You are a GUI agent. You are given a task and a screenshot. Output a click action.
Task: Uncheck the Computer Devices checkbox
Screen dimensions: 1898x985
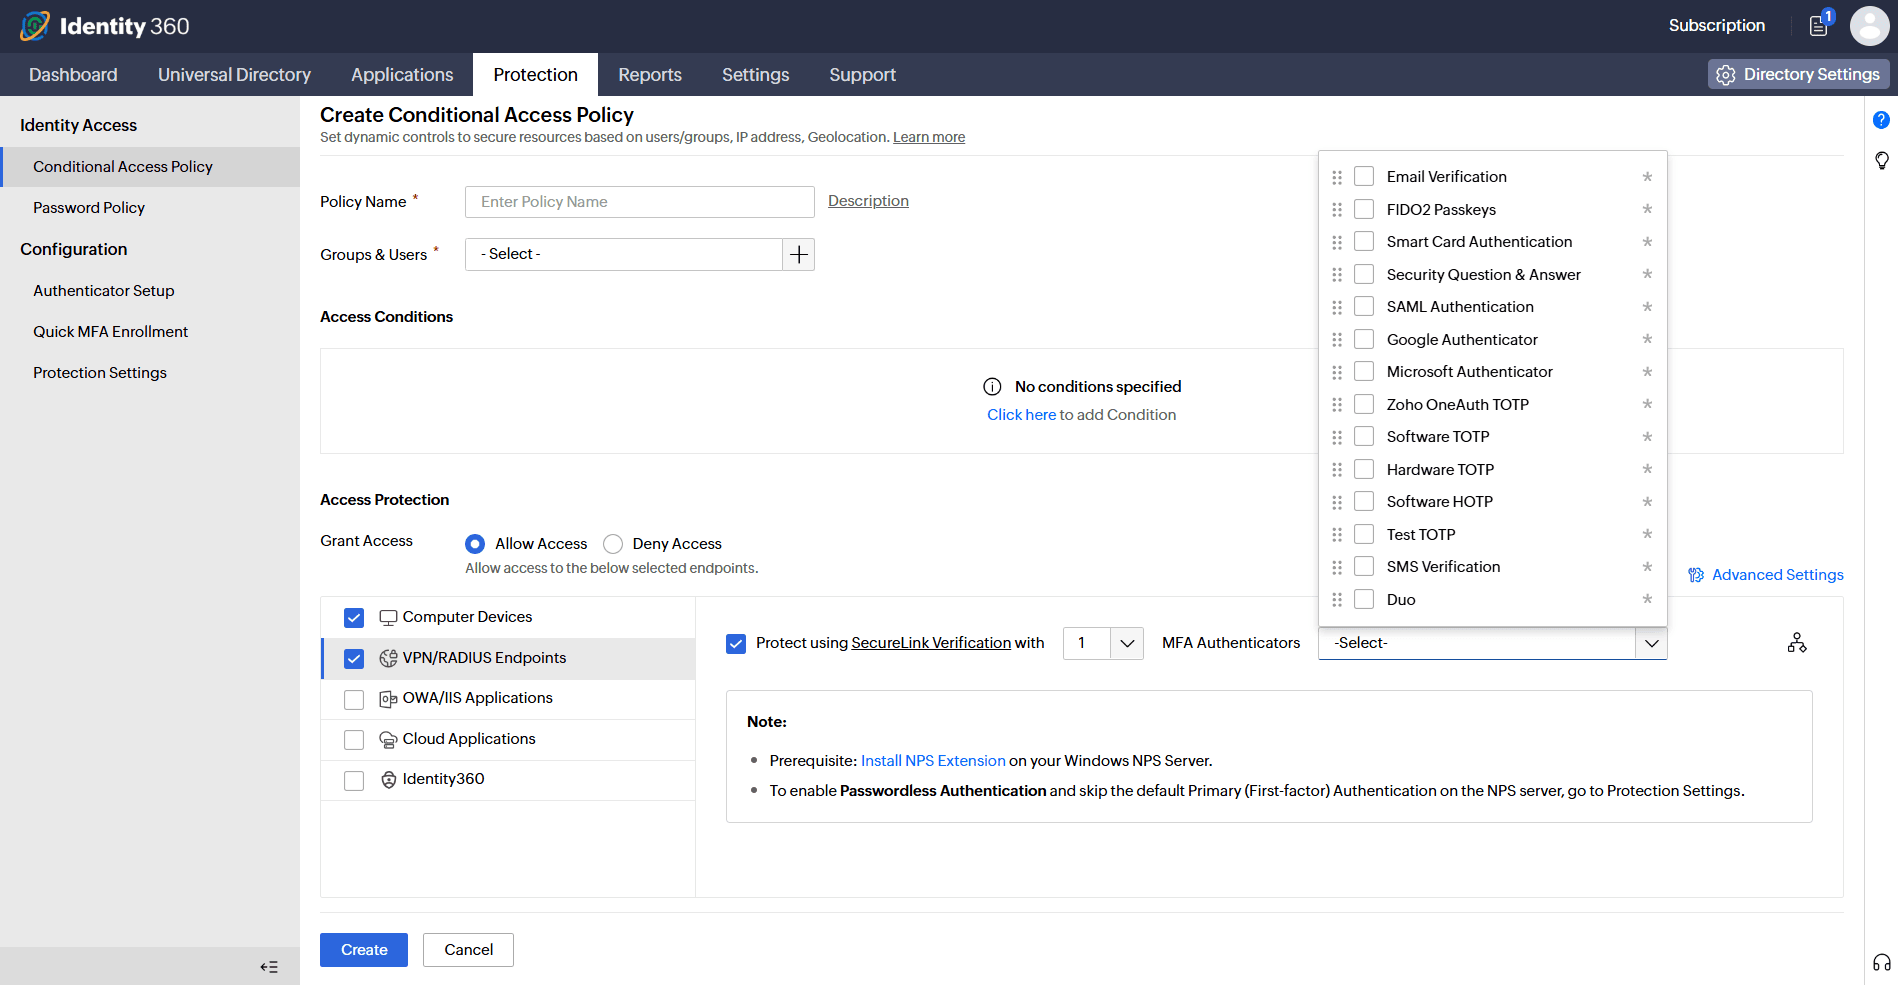coord(354,618)
